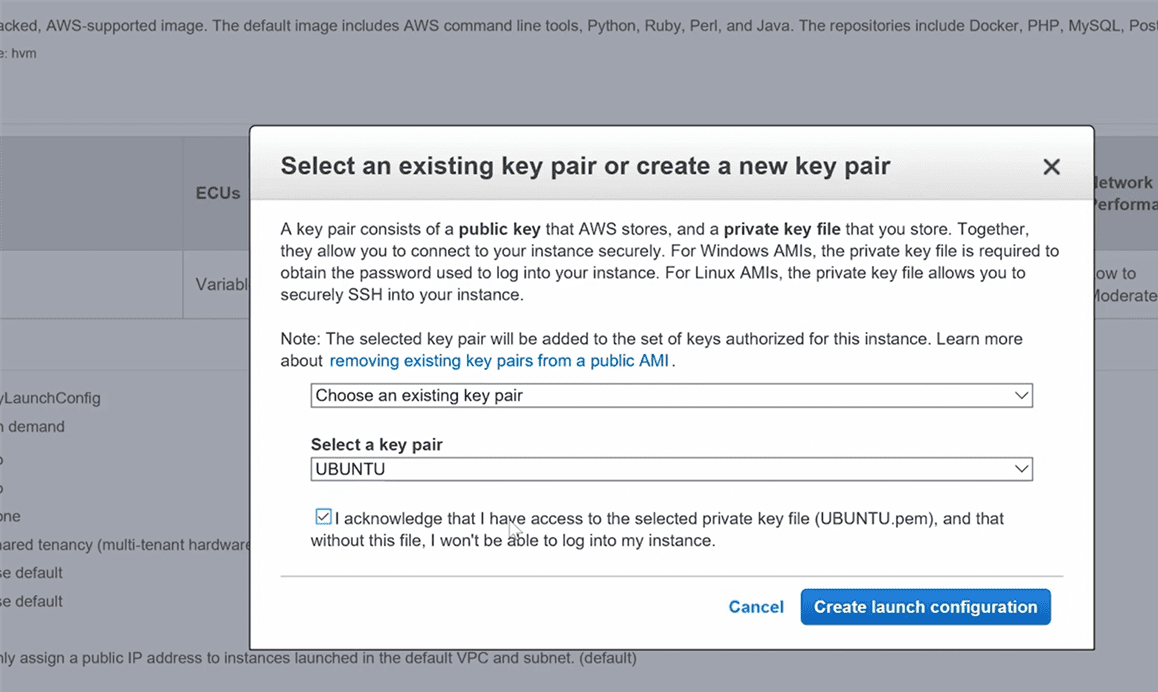
Task: Click the Network Performance column header
Action: click(1122, 193)
